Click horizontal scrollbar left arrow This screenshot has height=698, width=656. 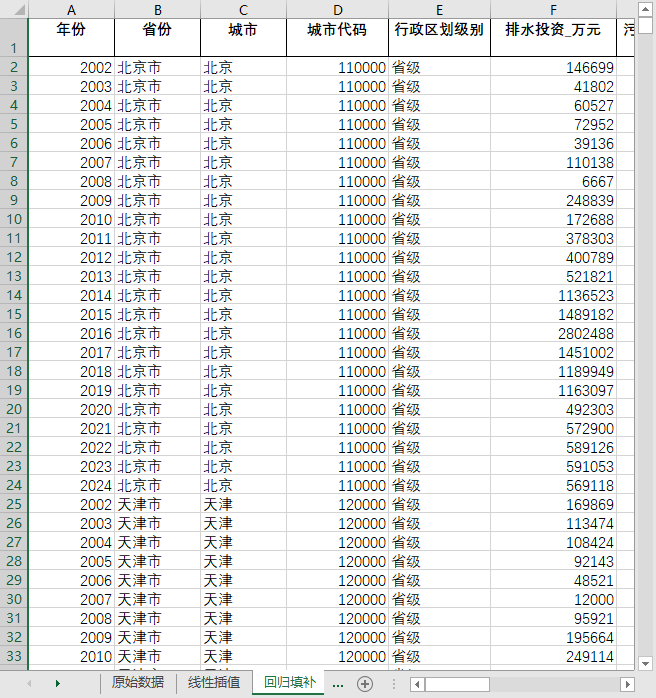coord(417,684)
